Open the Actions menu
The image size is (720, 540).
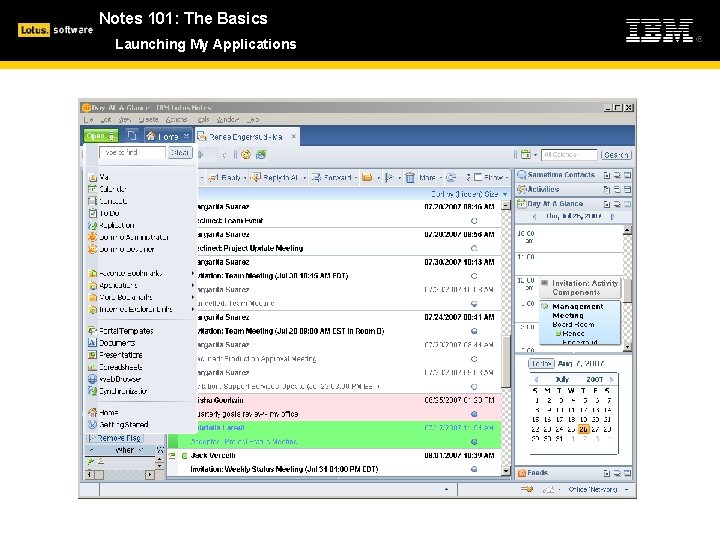(176, 119)
